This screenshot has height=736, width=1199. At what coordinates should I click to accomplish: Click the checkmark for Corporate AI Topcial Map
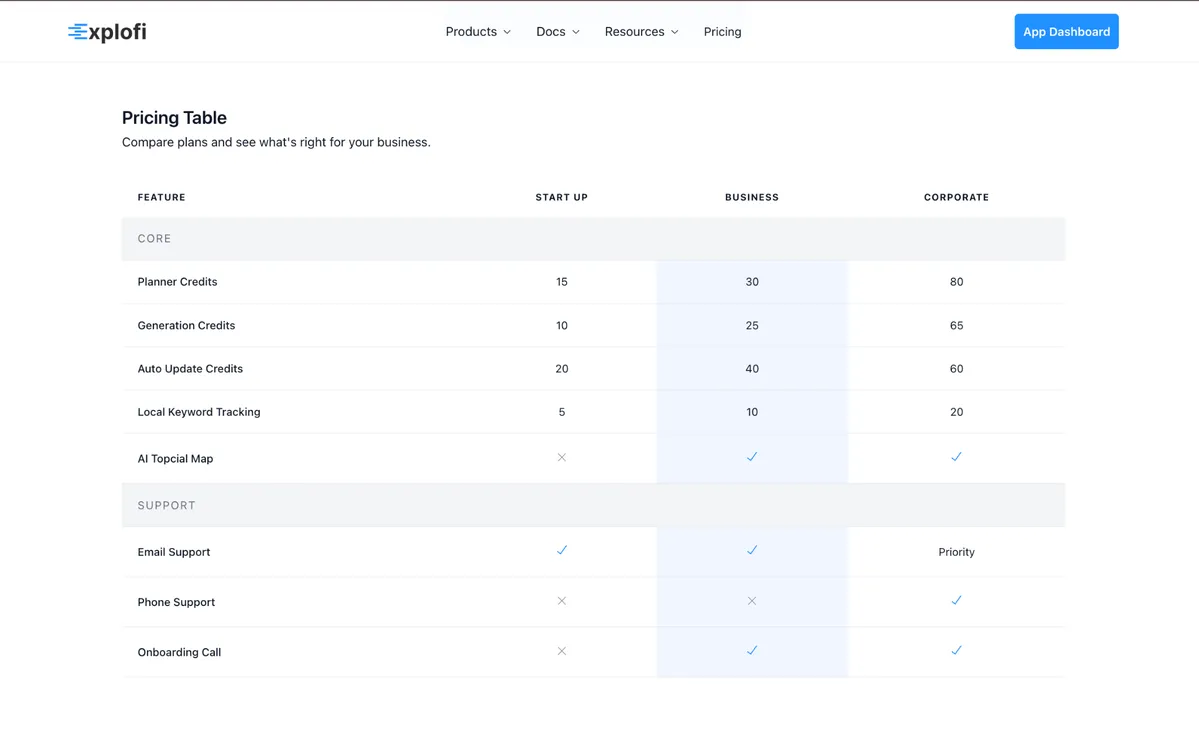pyautogui.click(x=956, y=457)
